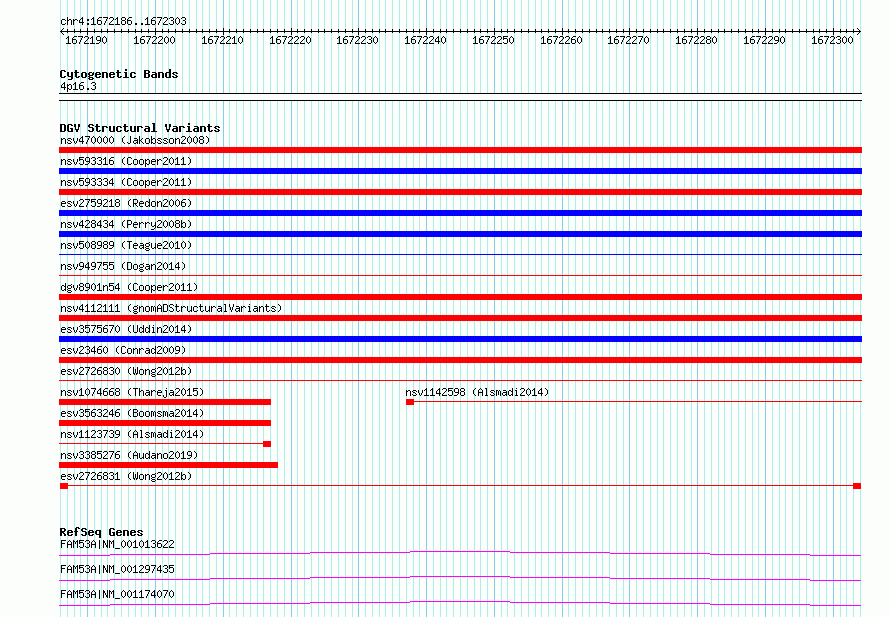Click the small red start block of nsv1142598

(x=410, y=402)
